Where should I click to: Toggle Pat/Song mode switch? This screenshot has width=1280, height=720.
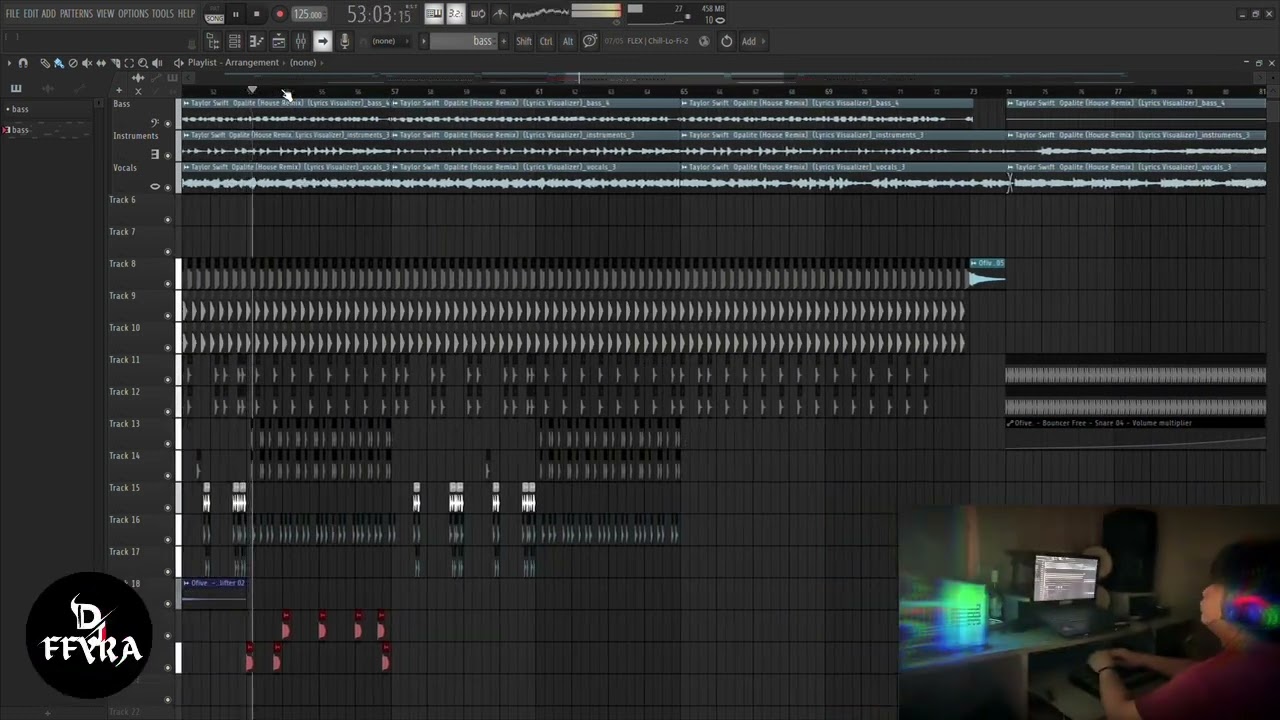pyautogui.click(x=214, y=14)
